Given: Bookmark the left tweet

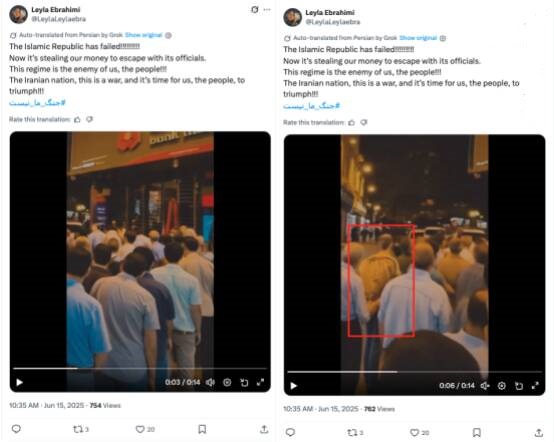Looking at the screenshot, I should [202, 429].
